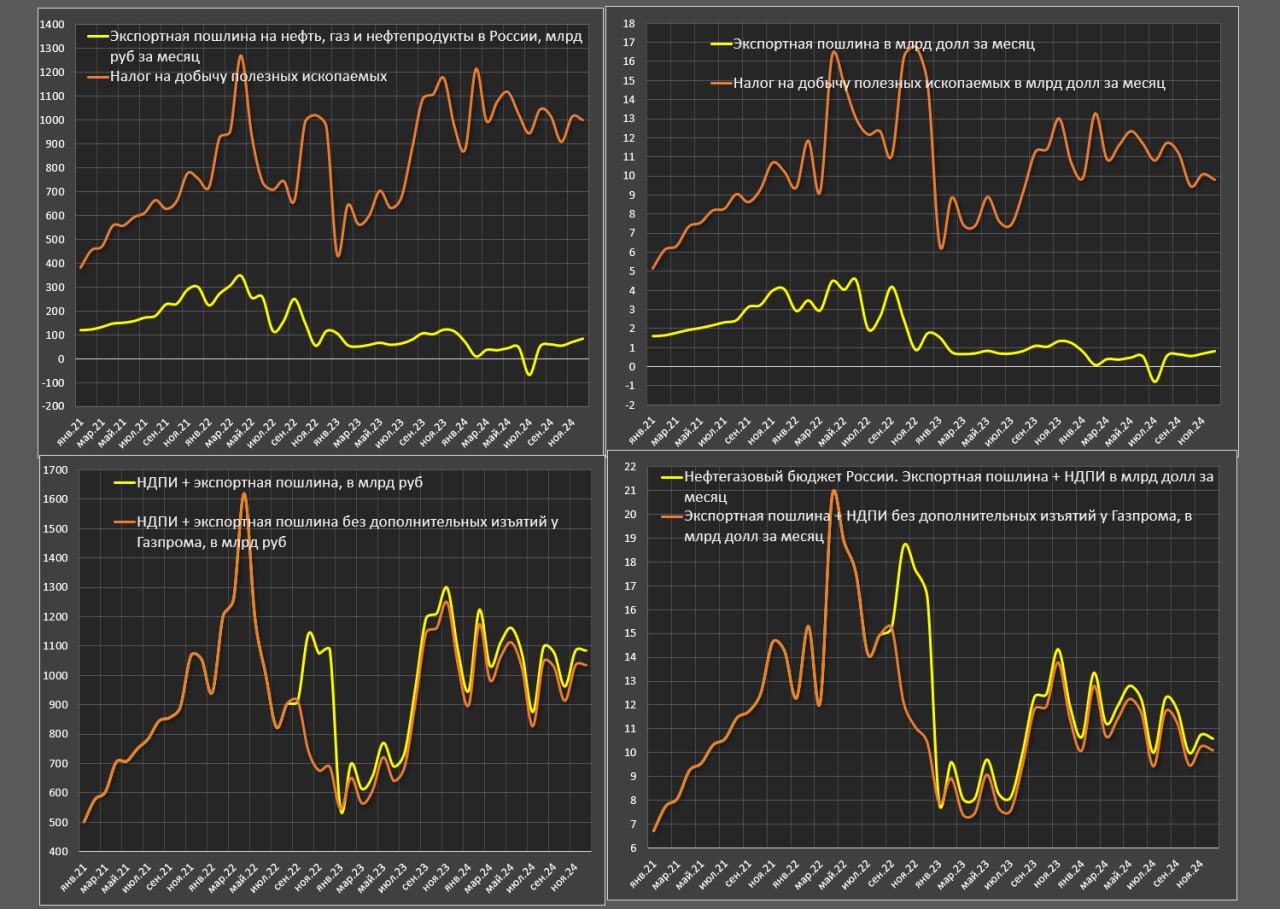Click orange legend line beside 'Налог на добычу полезных ископаемых' in top-left chart
The height and width of the screenshot is (909, 1280).
[x=97, y=75]
